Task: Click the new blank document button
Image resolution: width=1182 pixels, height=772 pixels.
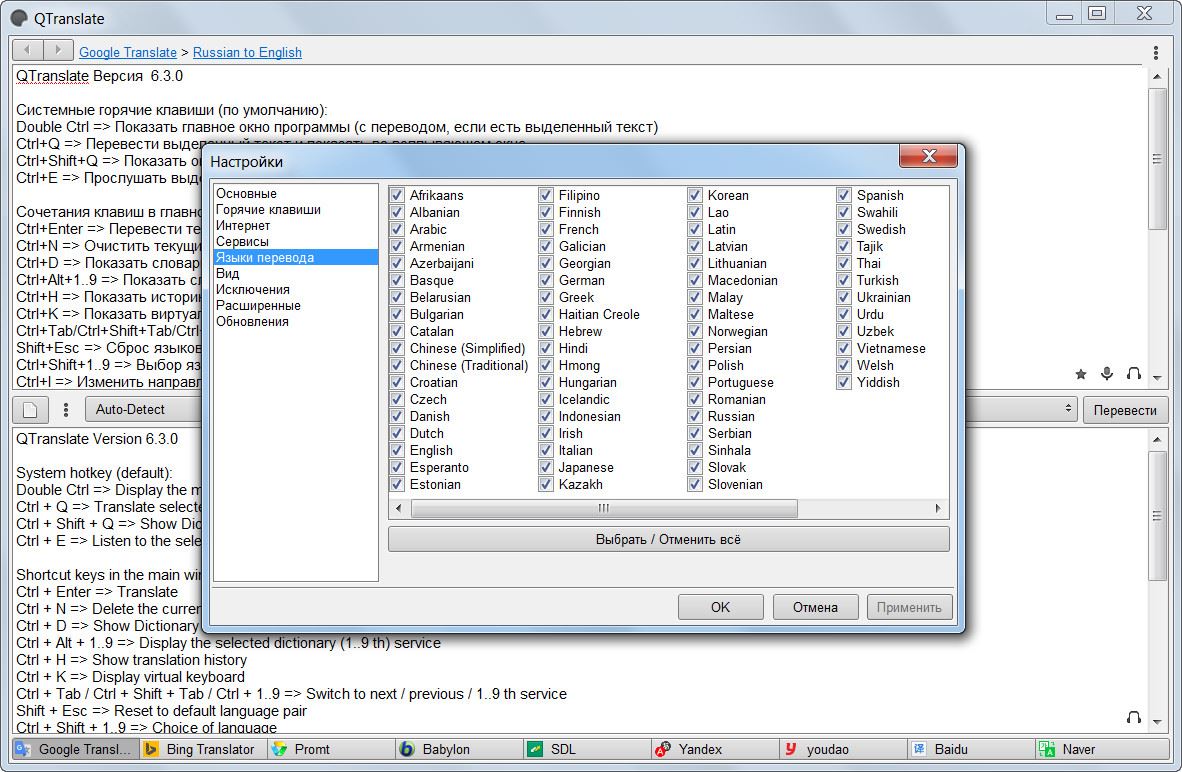Action: tap(30, 409)
